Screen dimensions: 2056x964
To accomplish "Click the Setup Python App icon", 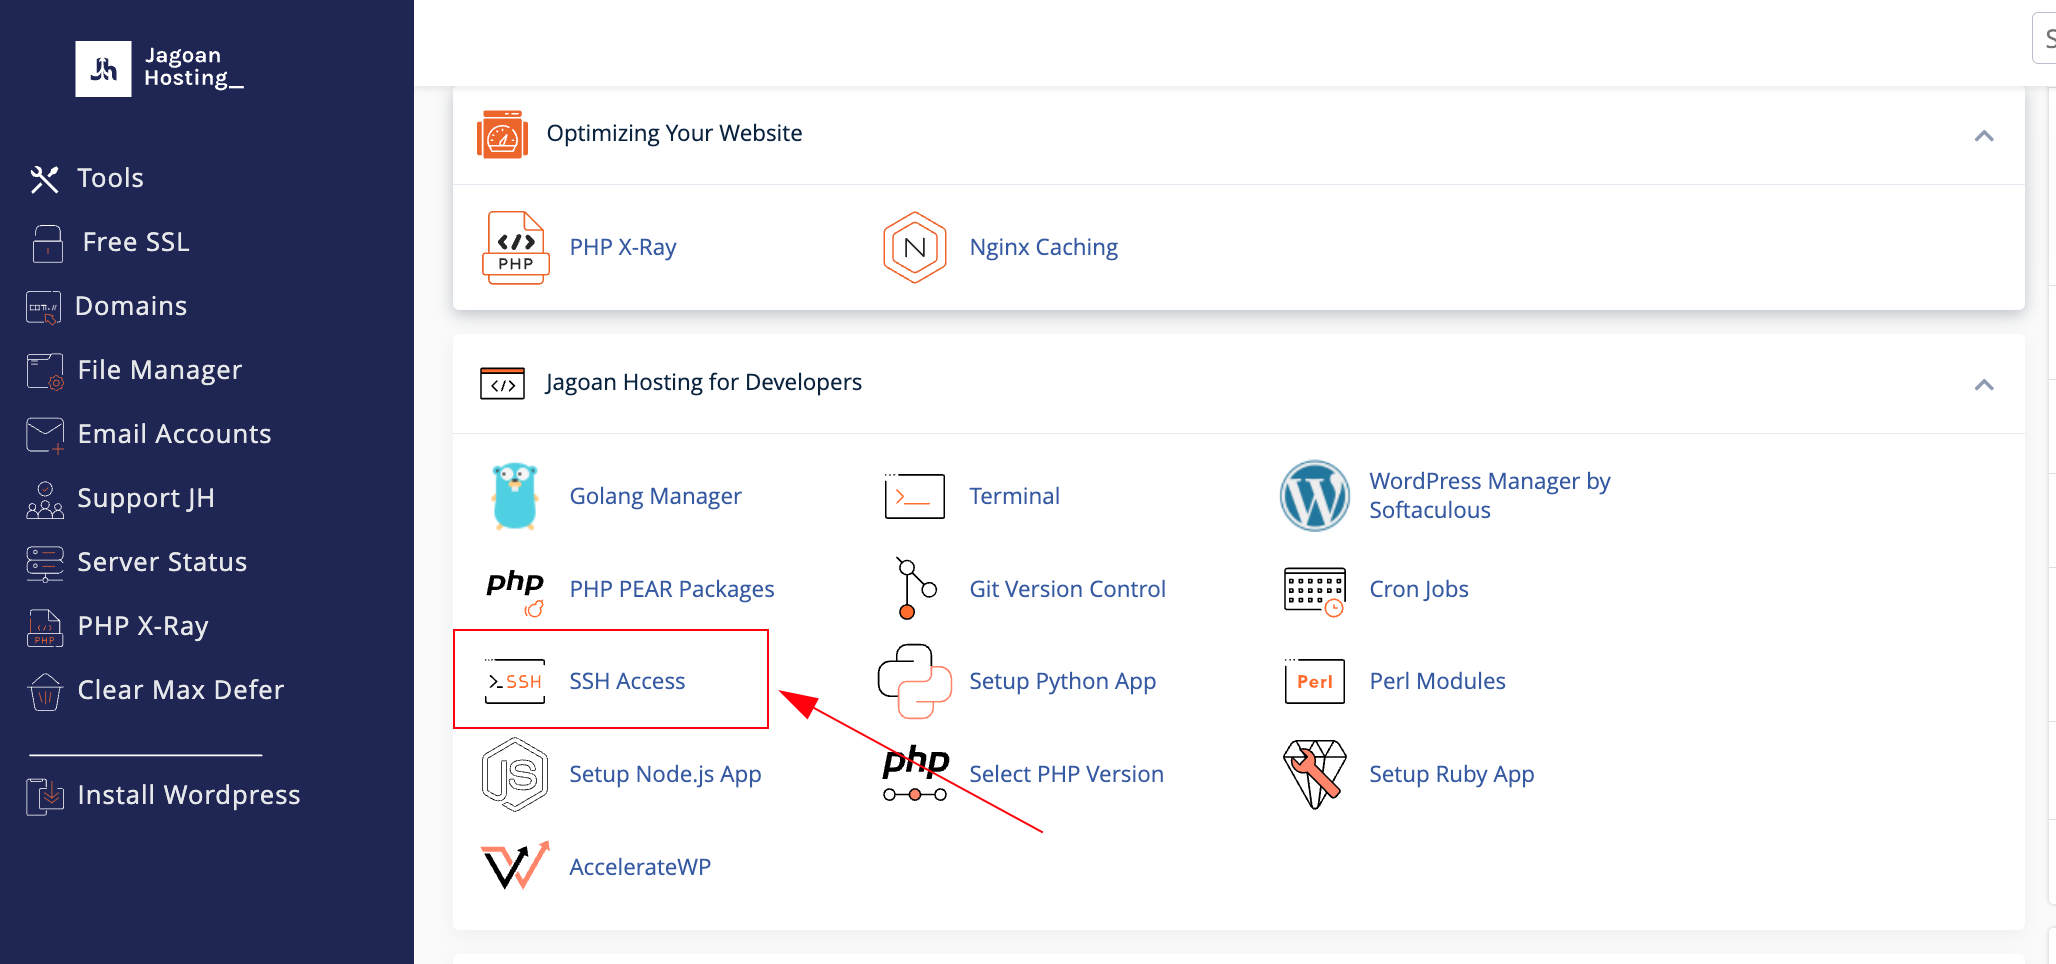I will pos(914,681).
